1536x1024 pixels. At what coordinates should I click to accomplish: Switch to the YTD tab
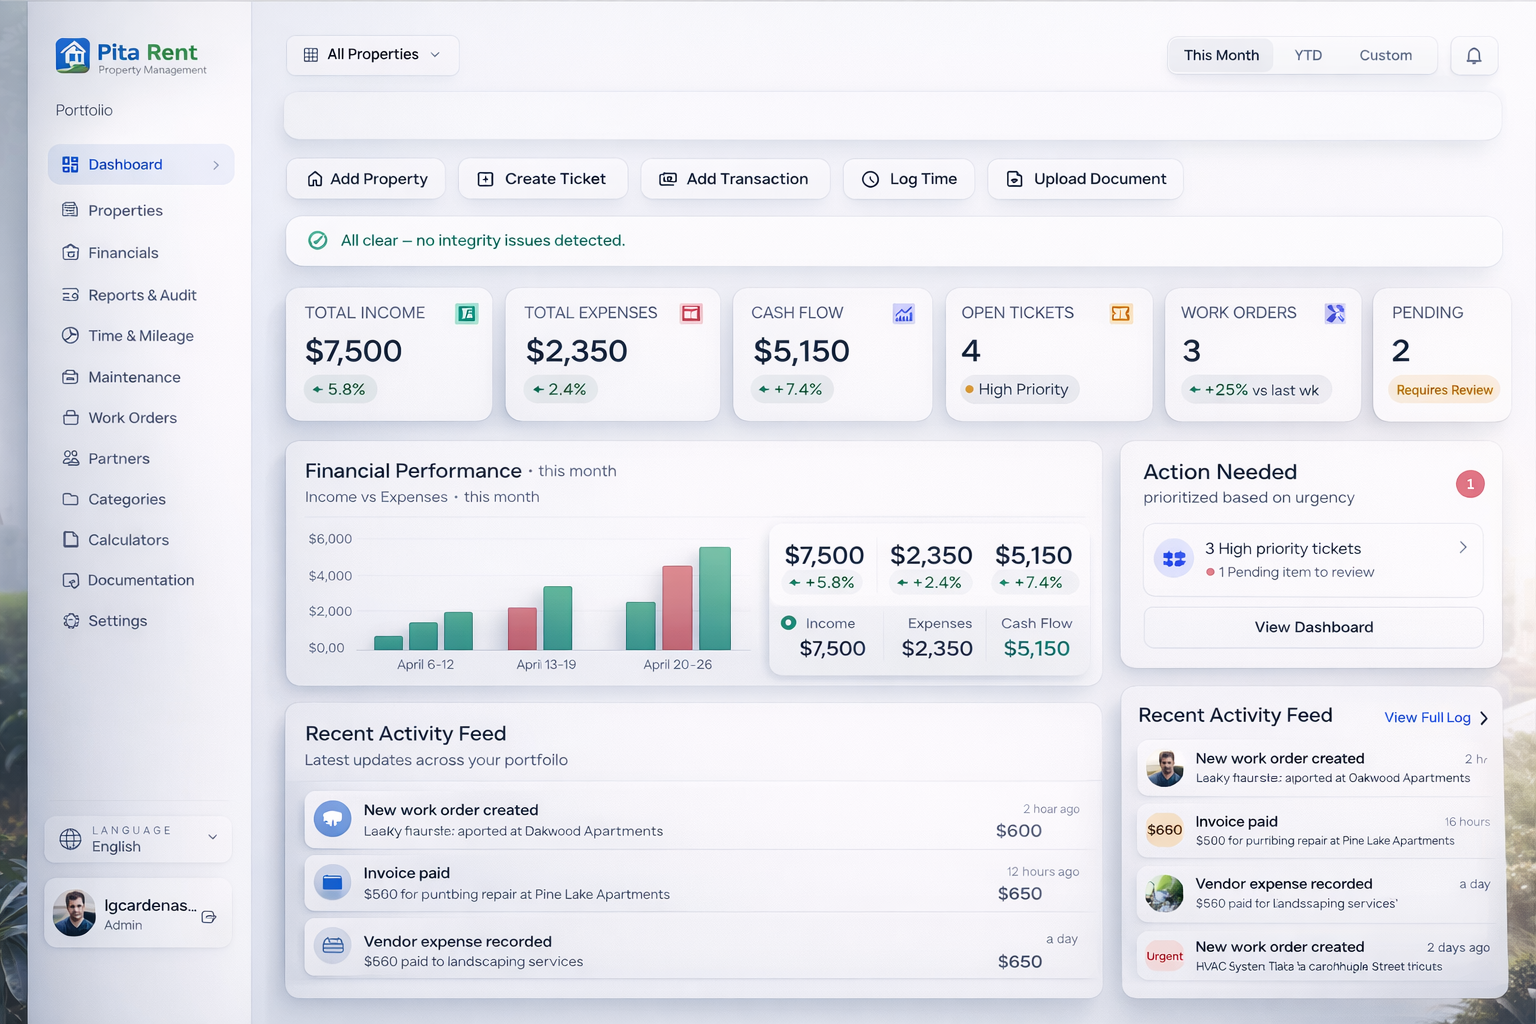[1307, 55]
